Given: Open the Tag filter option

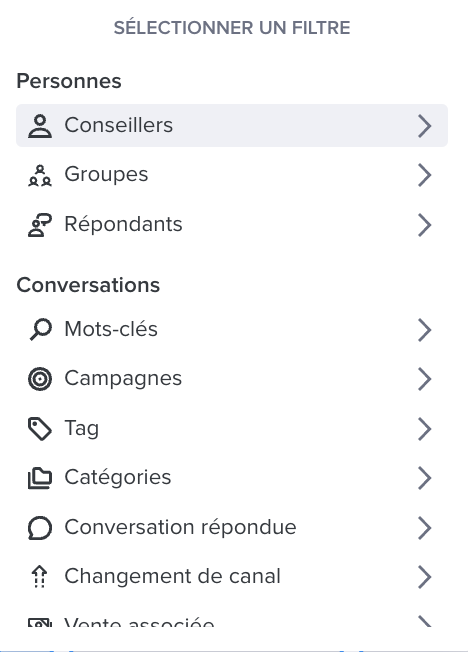Looking at the screenshot, I should 232,429.
